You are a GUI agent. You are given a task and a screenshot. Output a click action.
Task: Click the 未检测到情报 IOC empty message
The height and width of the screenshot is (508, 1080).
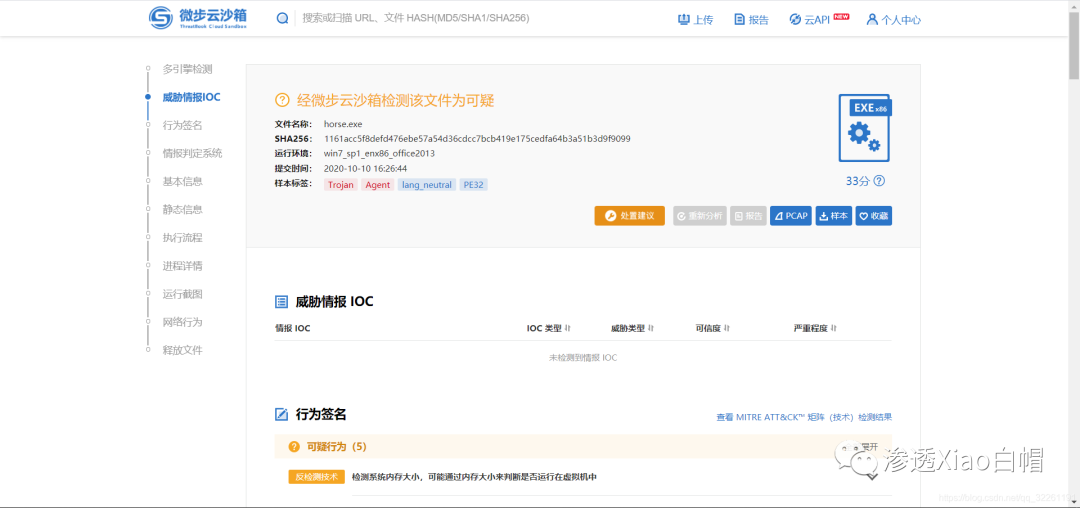click(x=583, y=358)
